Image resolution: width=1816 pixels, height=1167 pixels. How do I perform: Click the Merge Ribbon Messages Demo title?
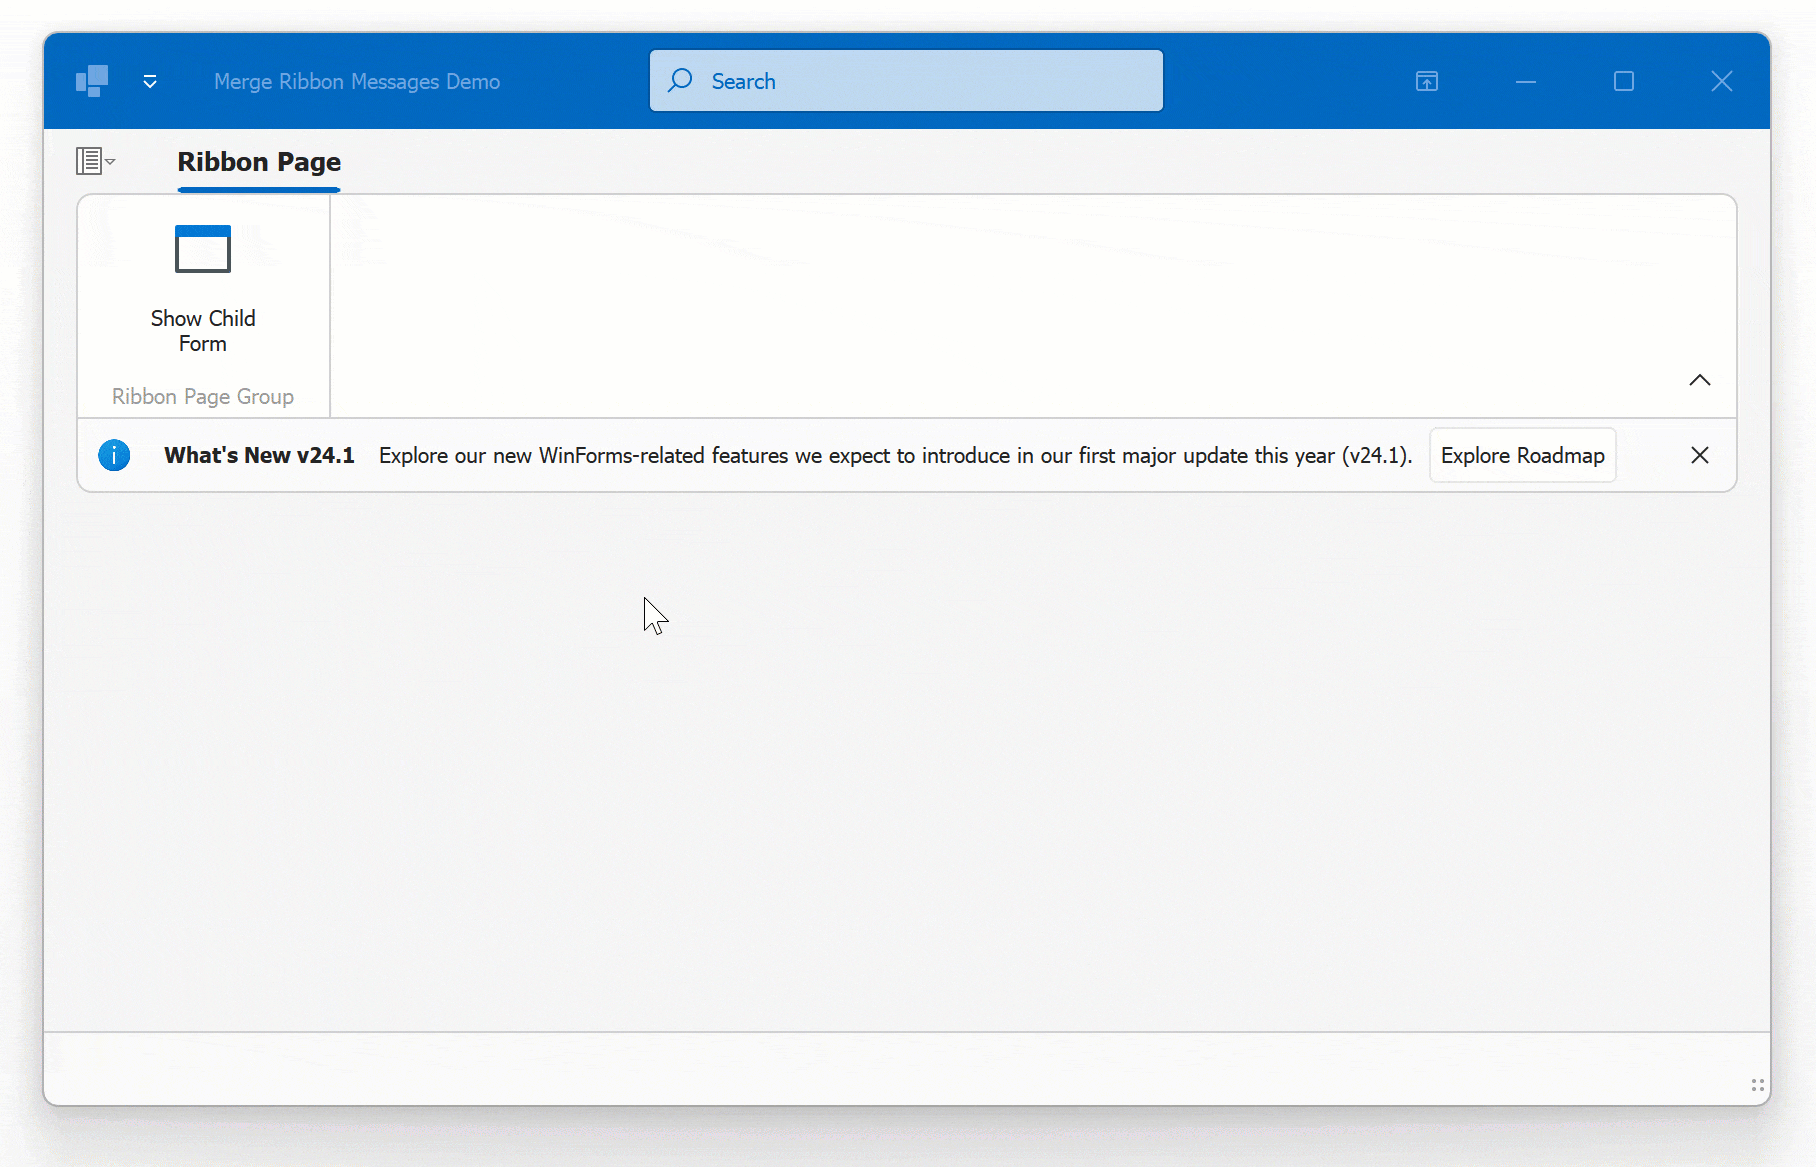[x=356, y=81]
